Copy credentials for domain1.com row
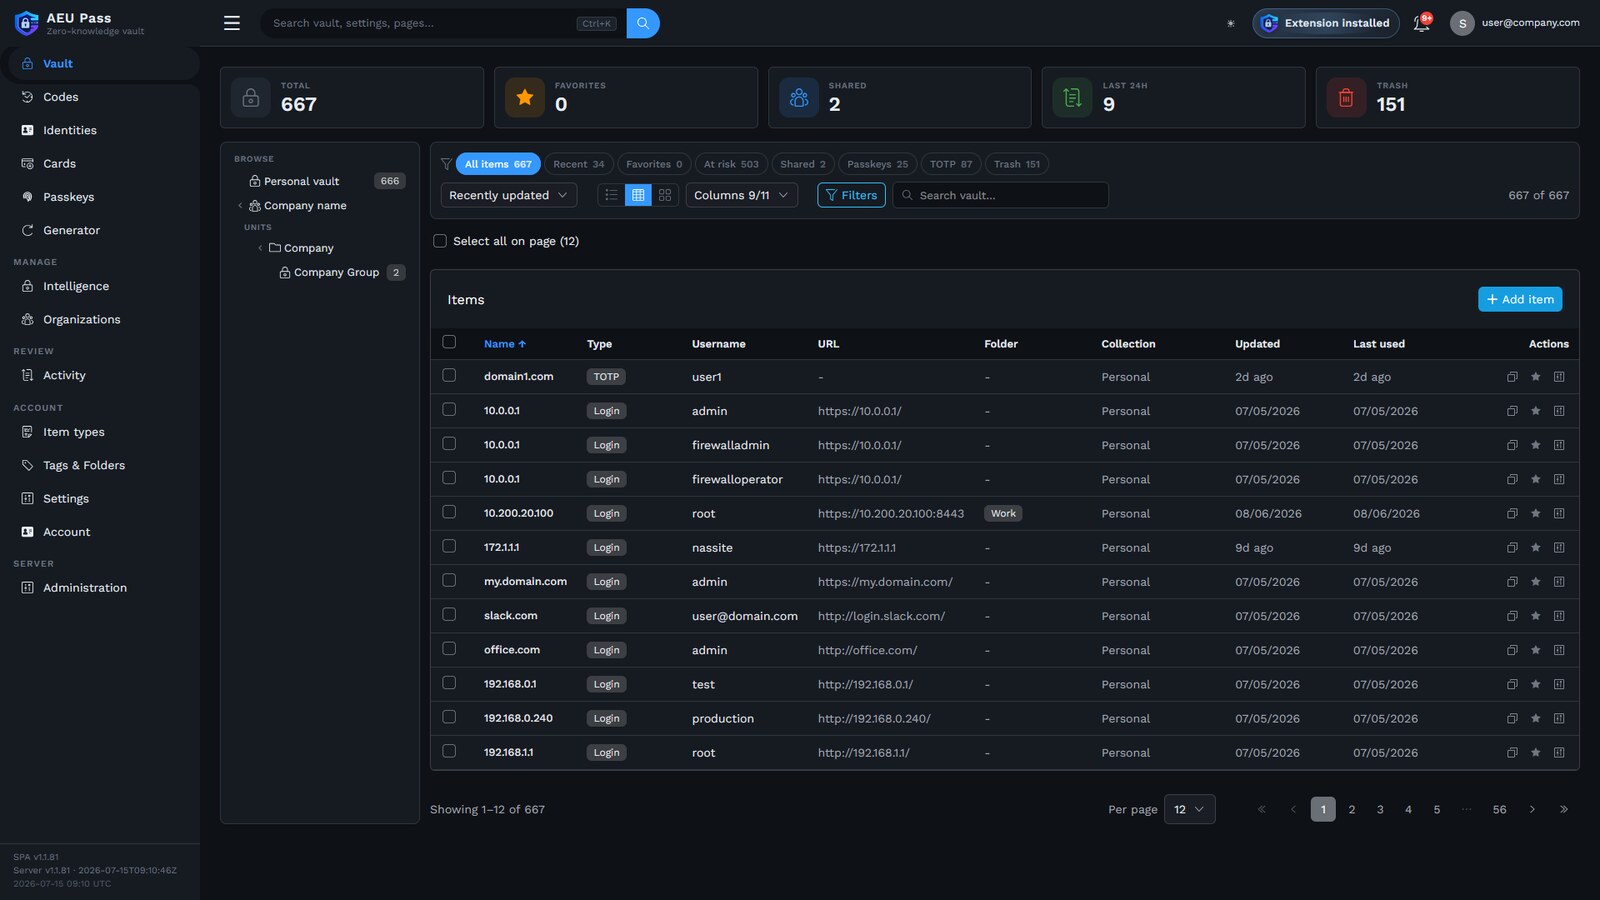The width and height of the screenshot is (1600, 900). pyautogui.click(x=1512, y=377)
